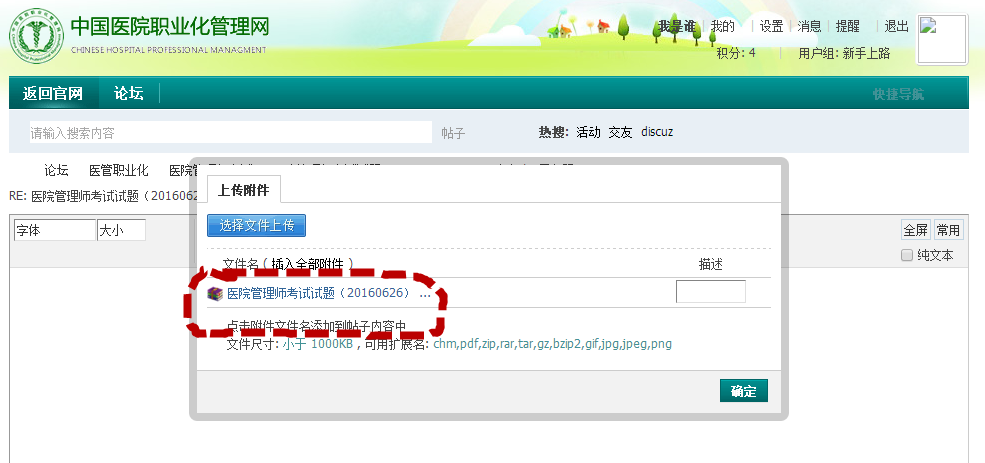Go to 返回官网 in navigation bar
The width and height of the screenshot is (985, 463).
(53, 94)
